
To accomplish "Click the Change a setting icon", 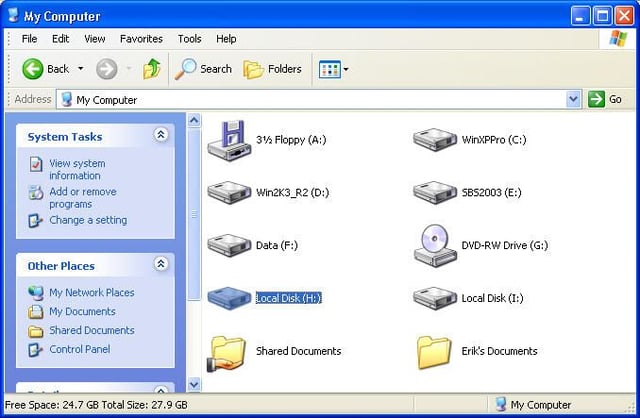I will click(36, 220).
